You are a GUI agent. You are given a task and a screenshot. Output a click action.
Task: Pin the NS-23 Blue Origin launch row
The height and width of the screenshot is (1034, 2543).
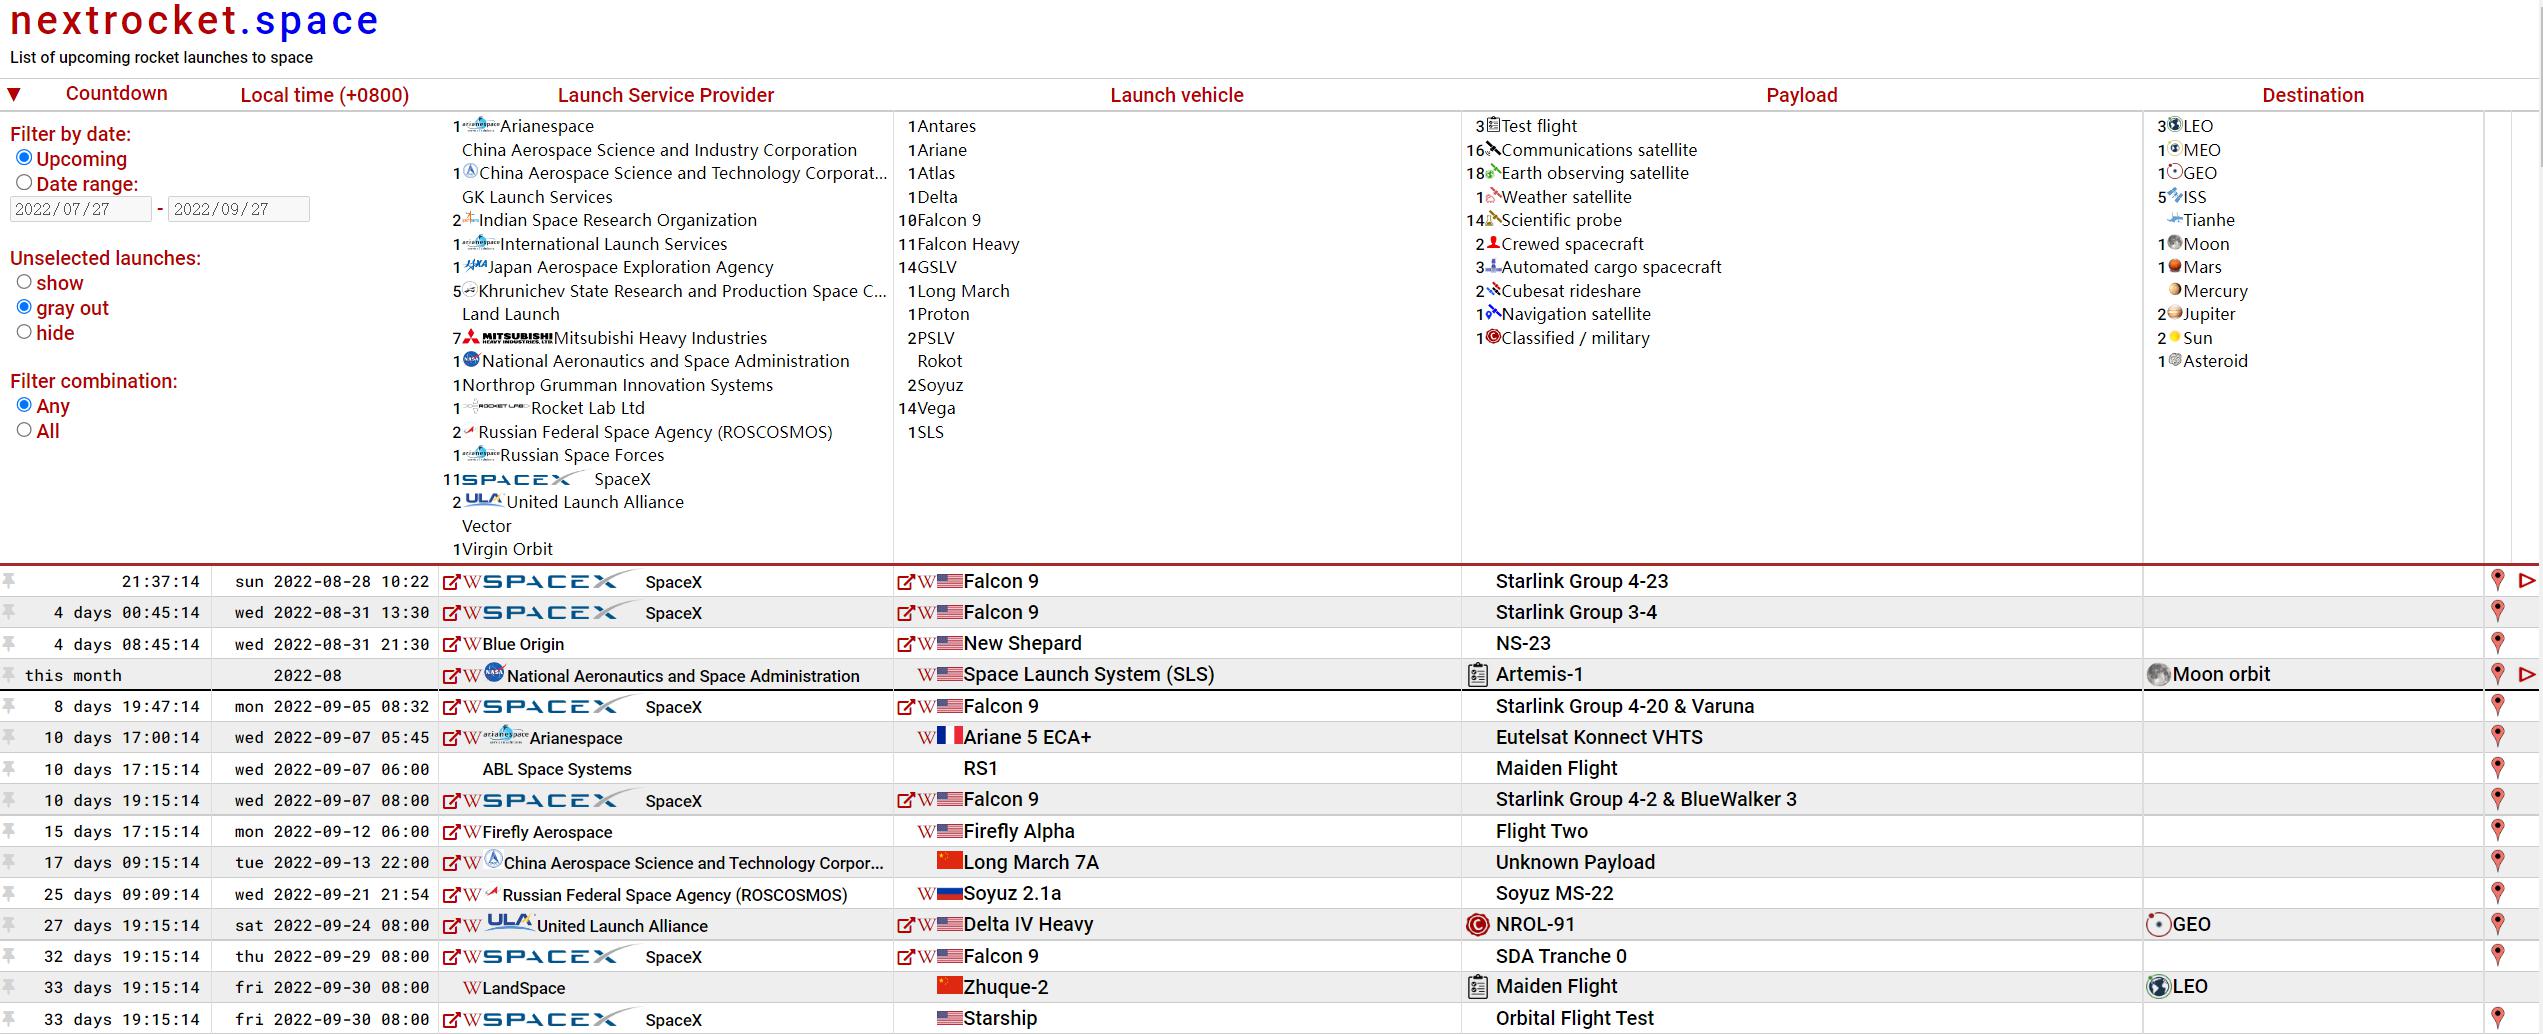[8, 643]
